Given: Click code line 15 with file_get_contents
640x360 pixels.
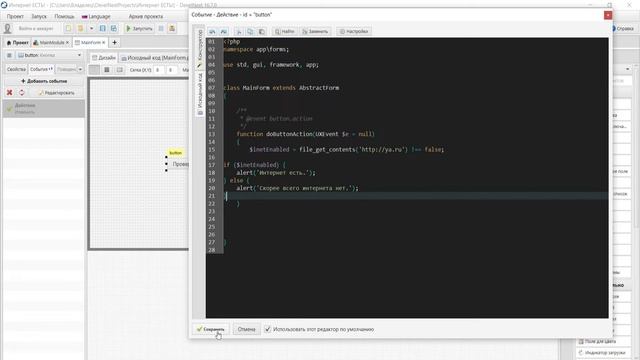Looking at the screenshot, I should coord(346,149).
